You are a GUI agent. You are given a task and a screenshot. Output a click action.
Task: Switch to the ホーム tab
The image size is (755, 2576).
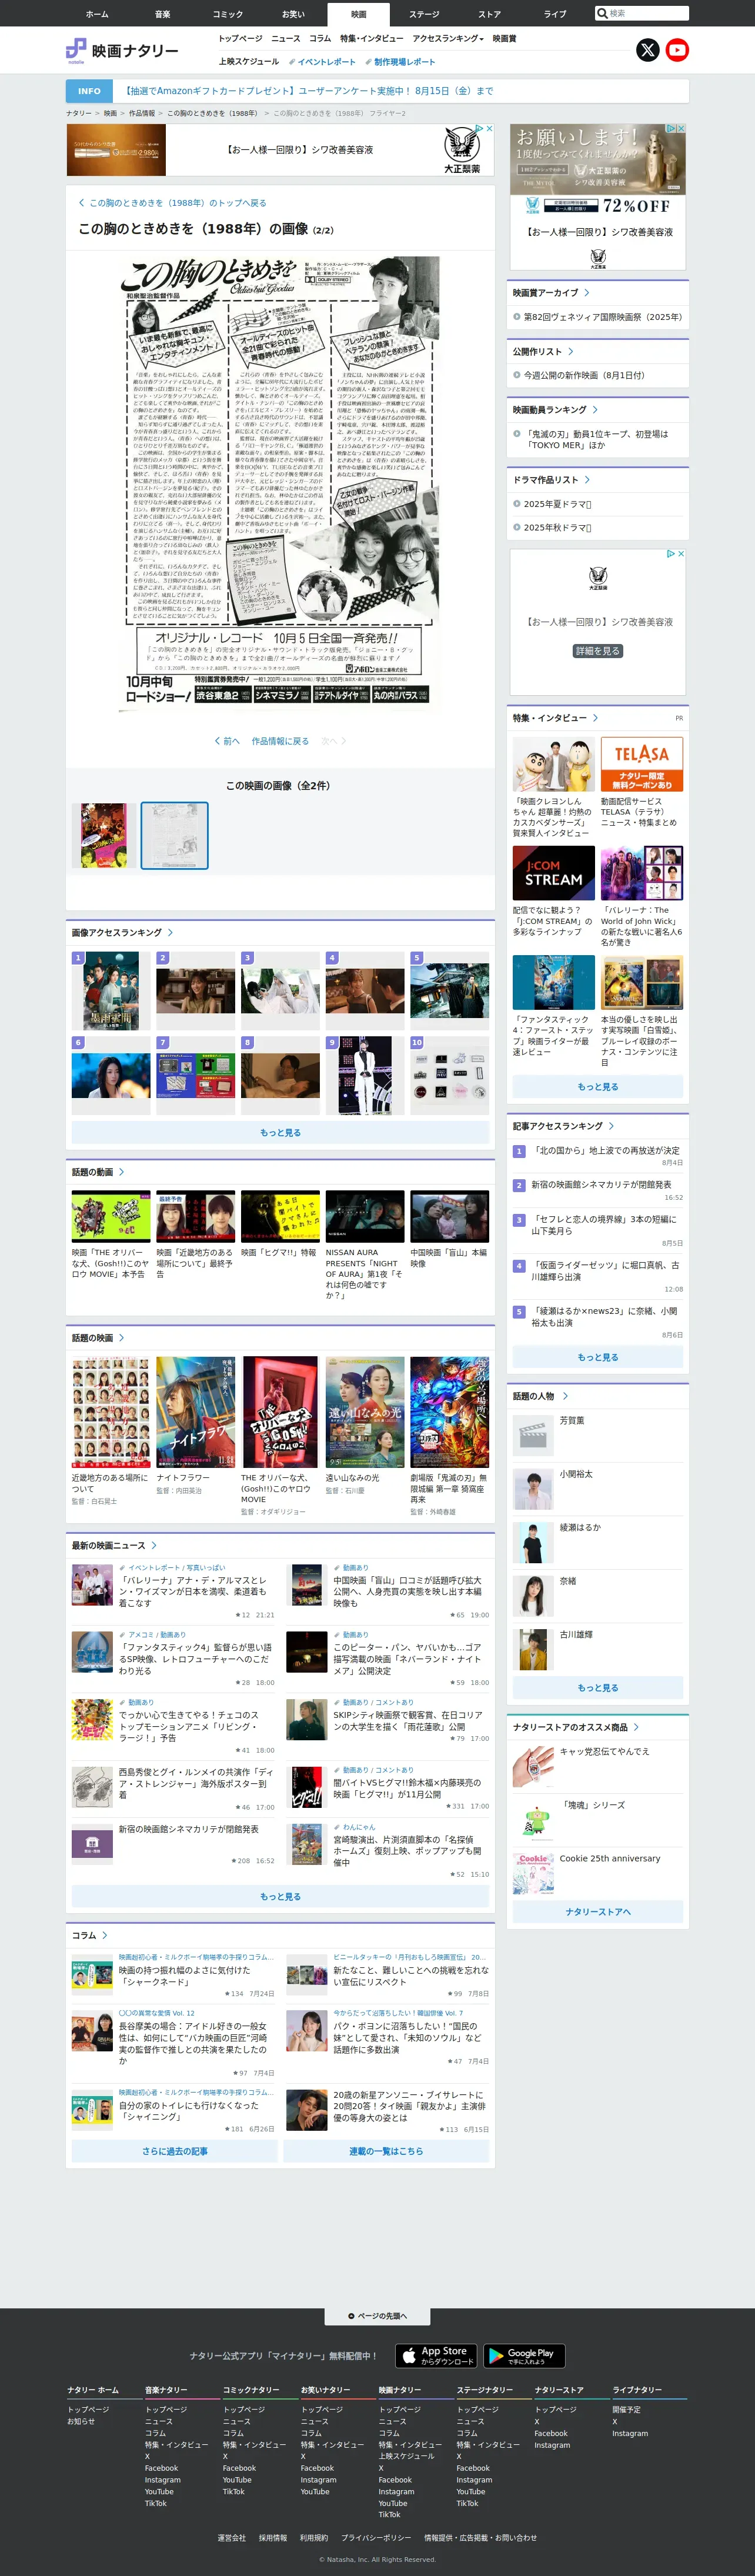97,14
